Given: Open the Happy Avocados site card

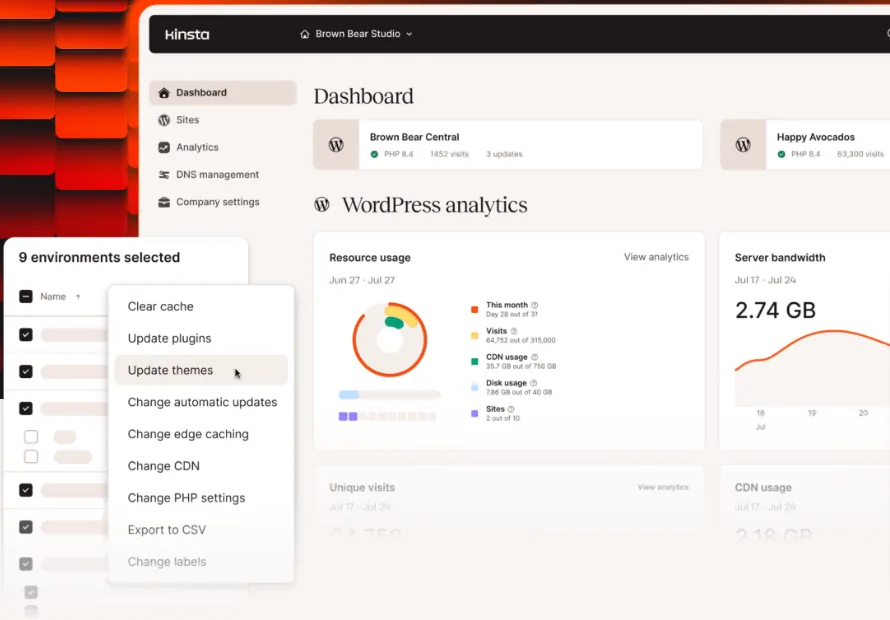Looking at the screenshot, I should coord(805,145).
